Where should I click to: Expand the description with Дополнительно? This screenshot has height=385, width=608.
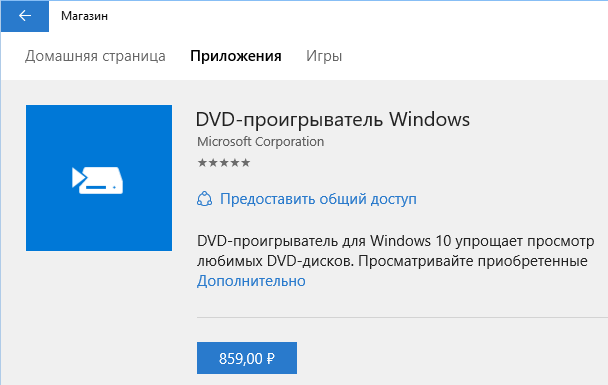[251, 281]
